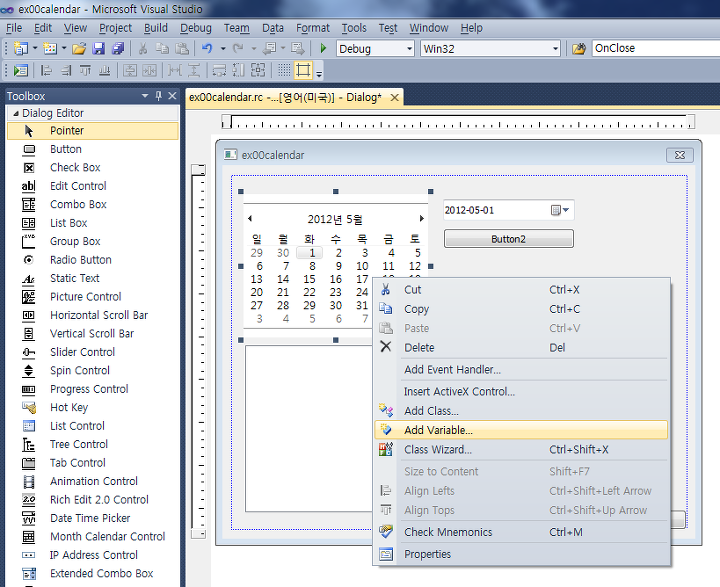Click the Align Bottoms toolbar icon

(x=105, y=70)
